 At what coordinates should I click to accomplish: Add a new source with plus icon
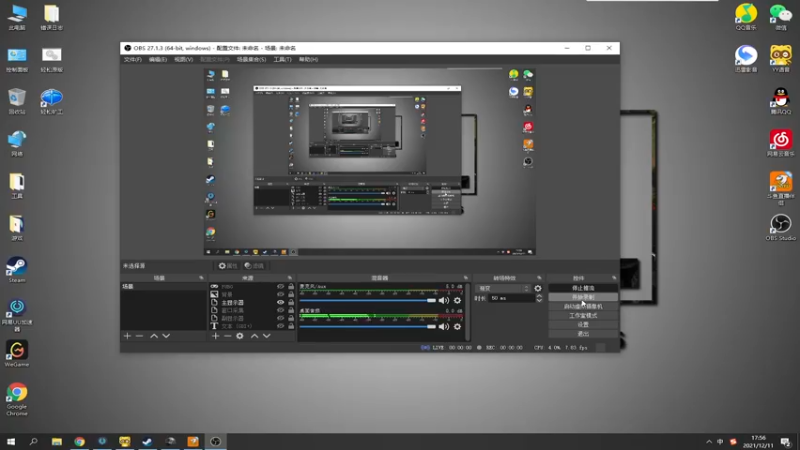[x=215, y=336]
